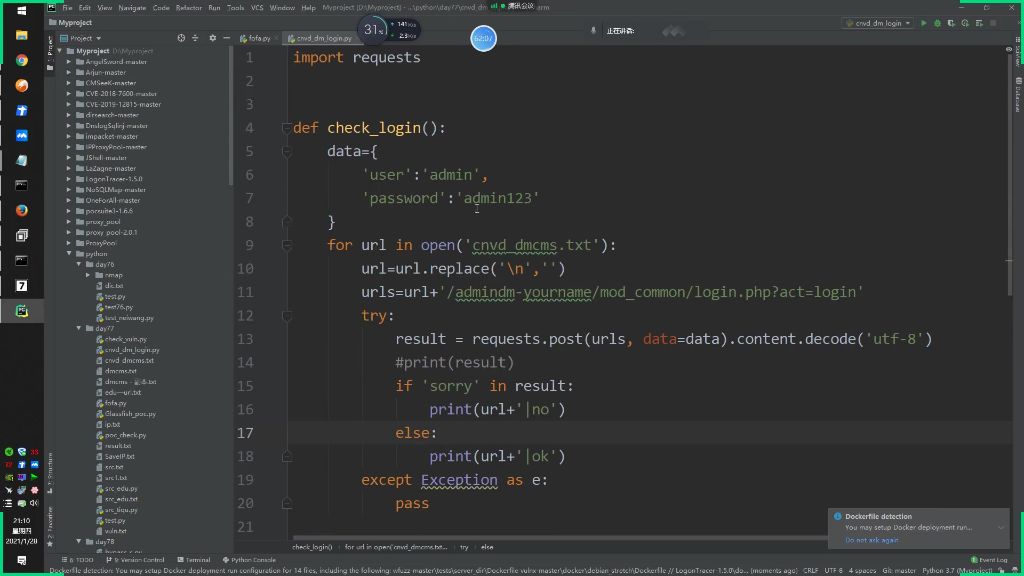The image size is (1024, 576).
Task: Open the Event Log
Action: [x=989, y=560]
